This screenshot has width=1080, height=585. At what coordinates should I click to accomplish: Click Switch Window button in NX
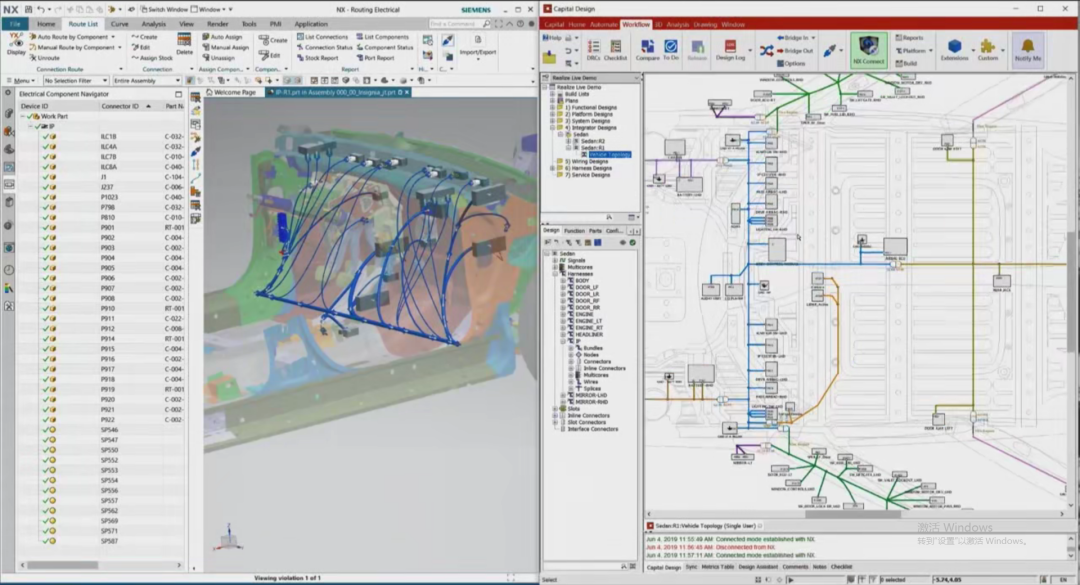(x=164, y=10)
